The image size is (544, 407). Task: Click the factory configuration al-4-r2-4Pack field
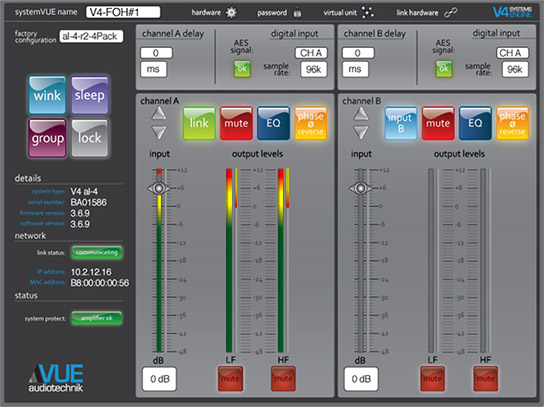click(91, 36)
